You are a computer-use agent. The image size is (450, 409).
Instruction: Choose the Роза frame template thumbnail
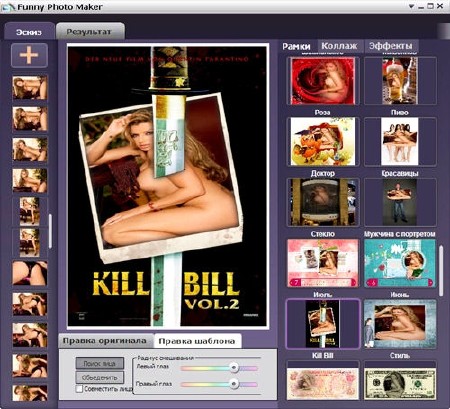coord(323,81)
